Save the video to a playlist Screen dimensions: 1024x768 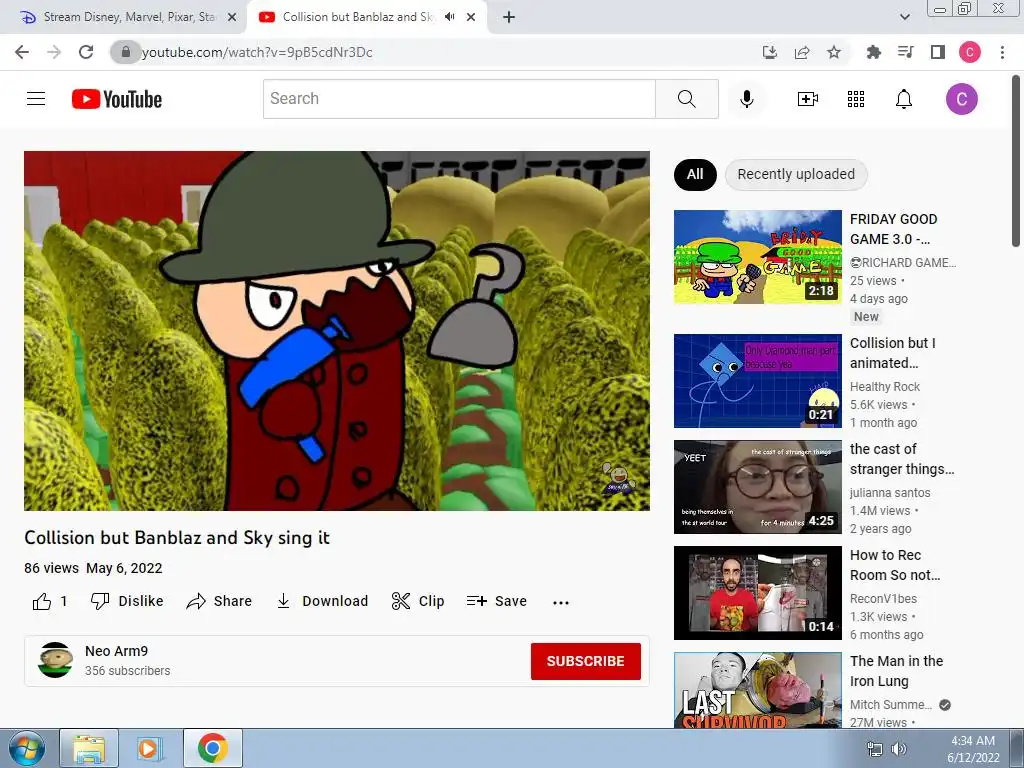(497, 601)
